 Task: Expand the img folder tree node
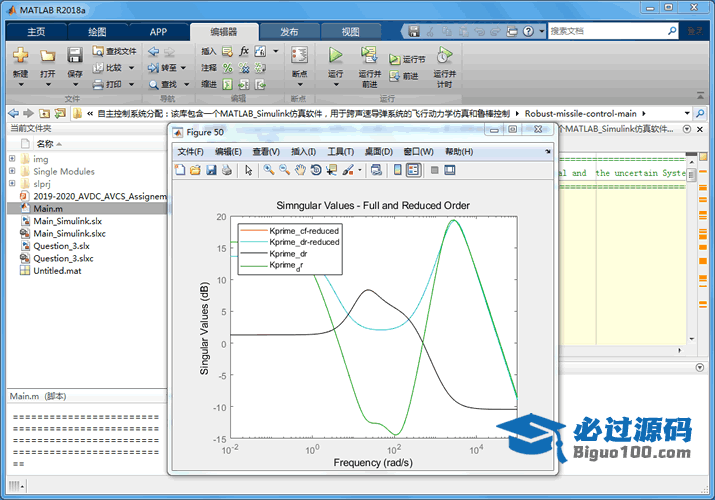12,159
